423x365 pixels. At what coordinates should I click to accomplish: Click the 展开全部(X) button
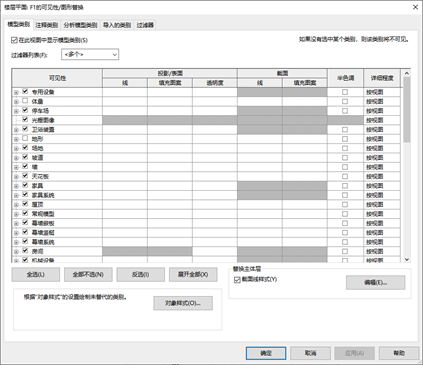coord(193,275)
